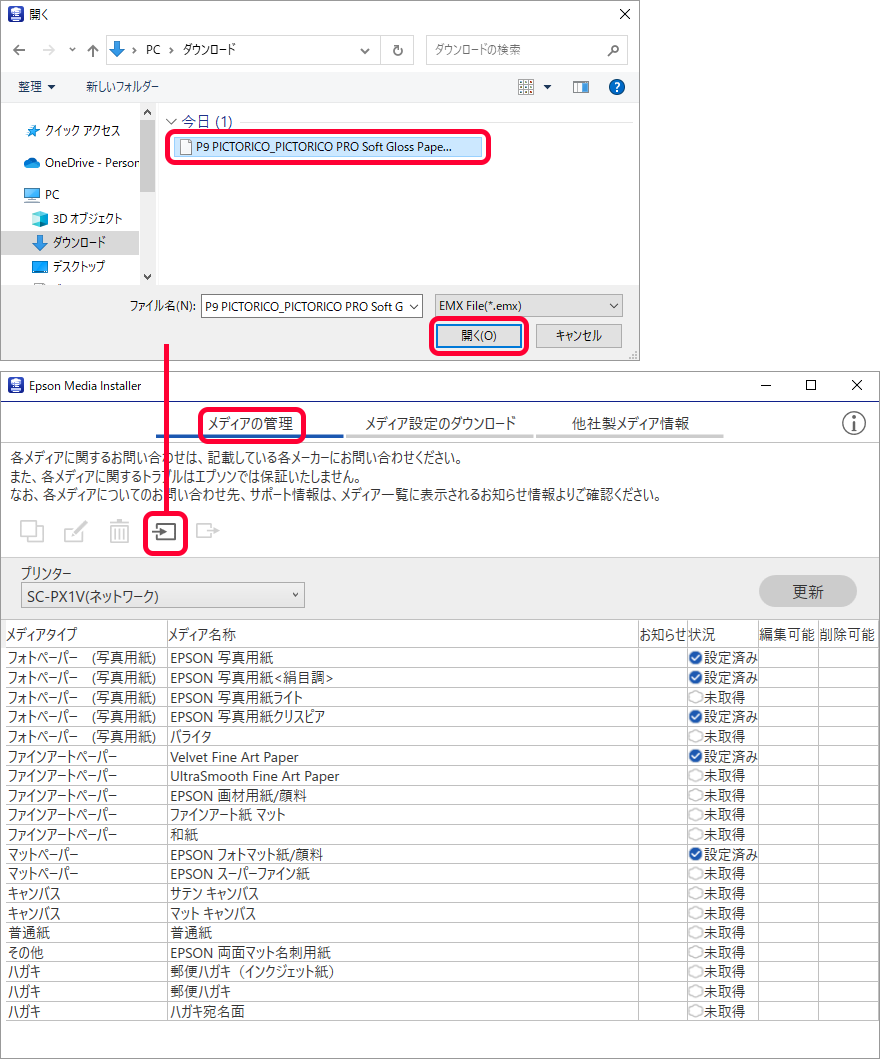Click the pencil edit media icon
Screen dimensions: 880x1059
pyautogui.click(x=75, y=532)
